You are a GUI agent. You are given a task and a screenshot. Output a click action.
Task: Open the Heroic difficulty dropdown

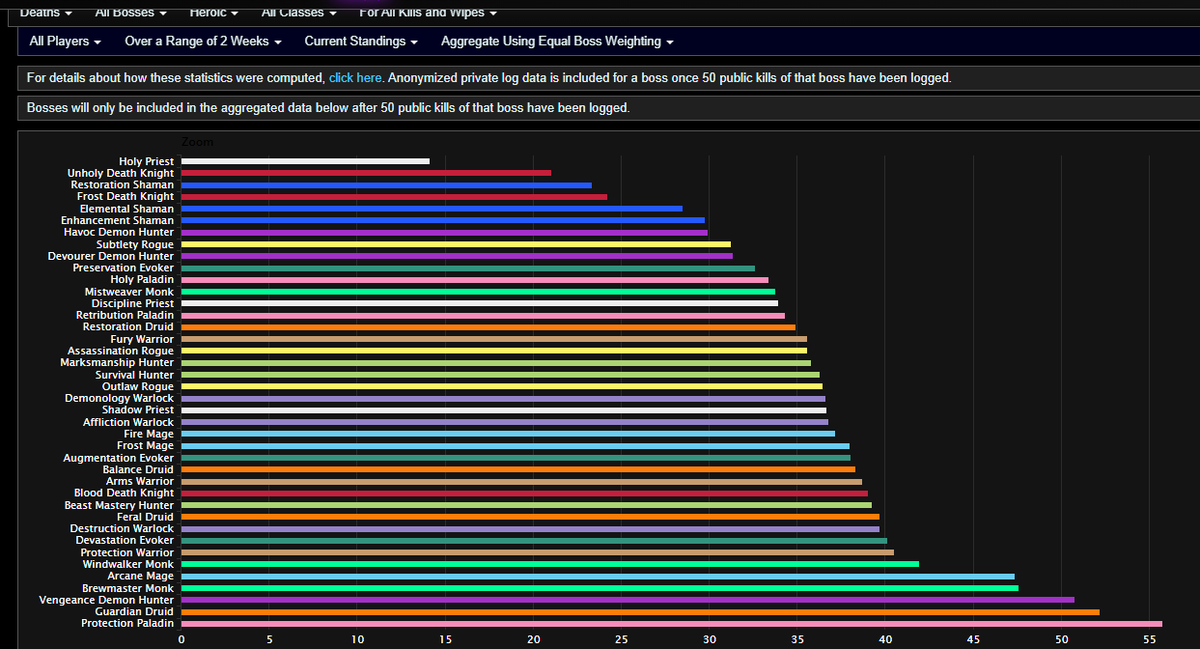213,12
